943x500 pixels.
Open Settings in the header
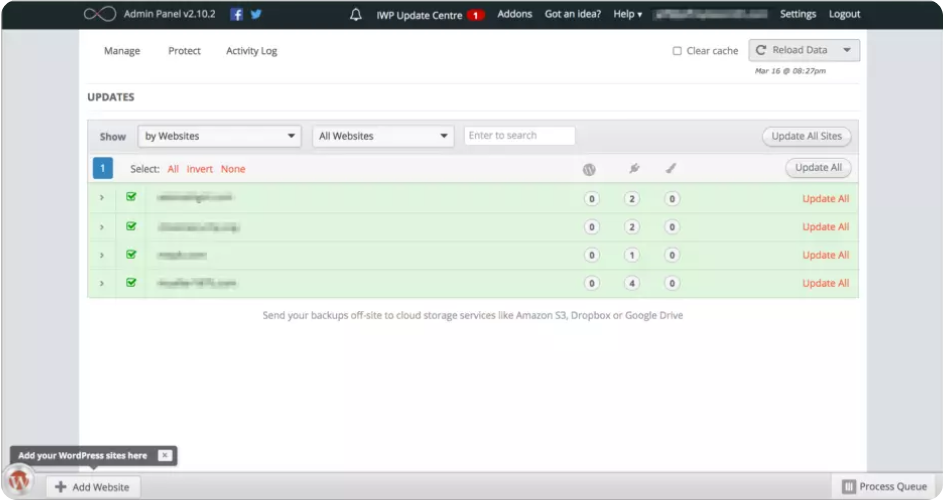(798, 14)
